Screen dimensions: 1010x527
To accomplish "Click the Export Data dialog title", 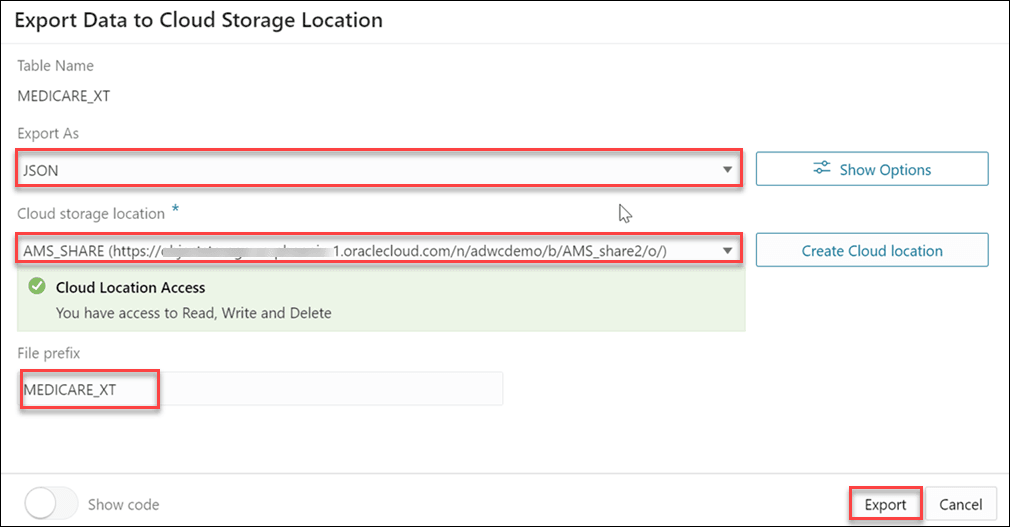I will pos(198,20).
